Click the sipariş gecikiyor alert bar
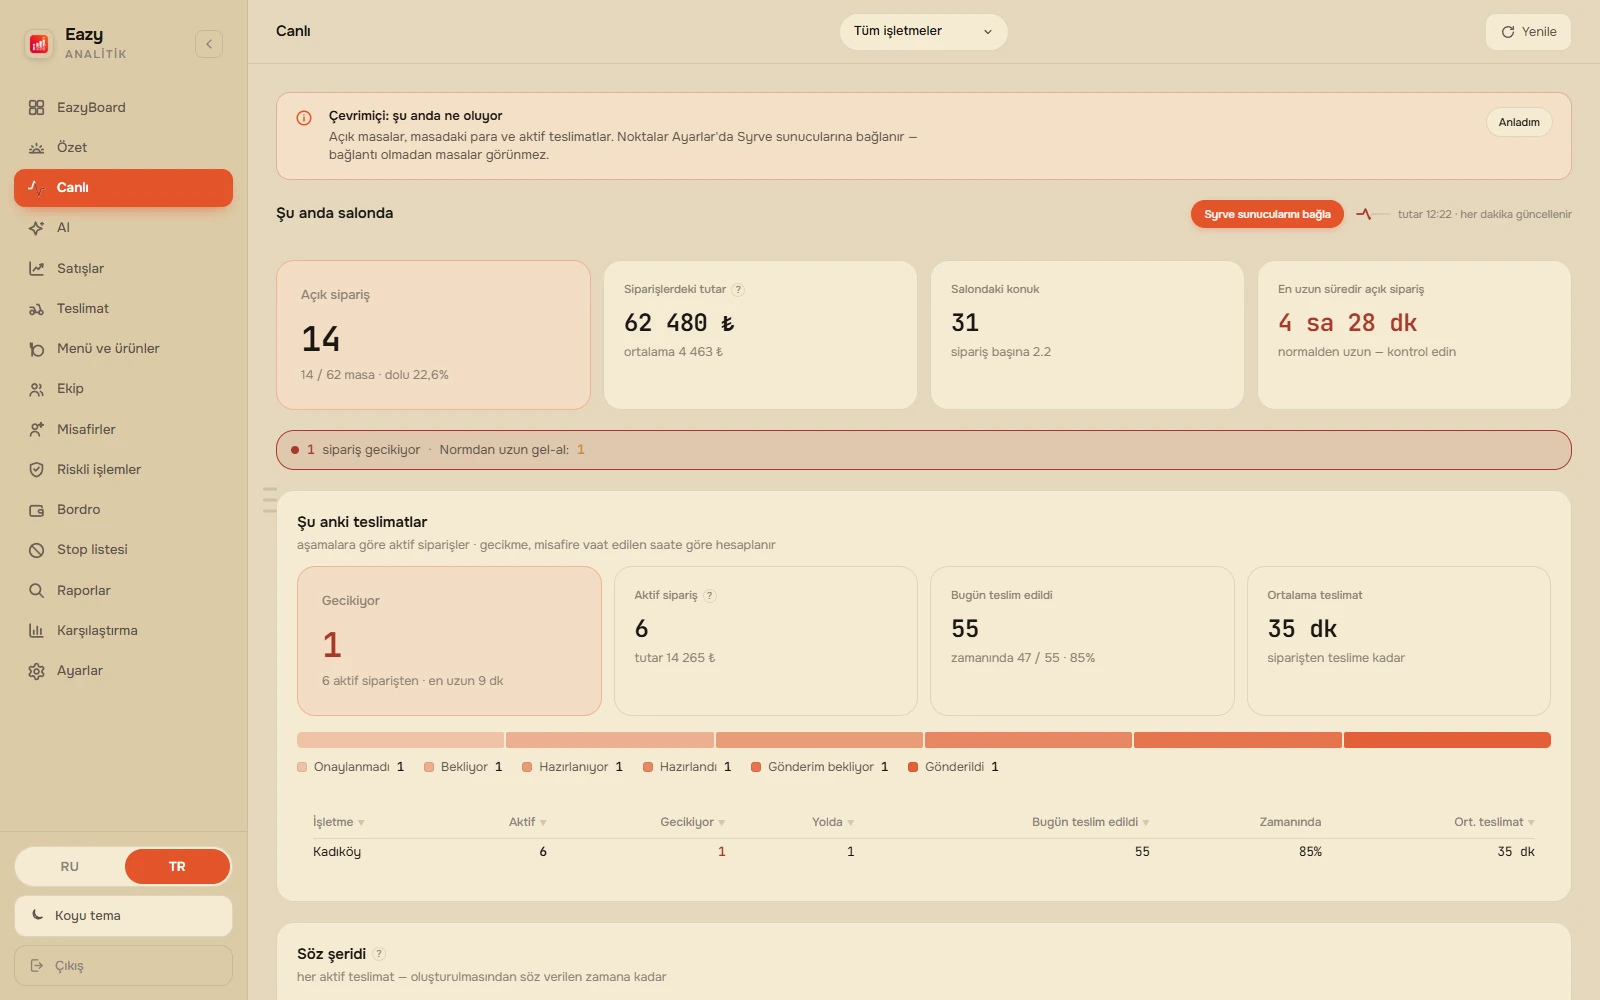This screenshot has height=1000, width=1600. click(923, 450)
